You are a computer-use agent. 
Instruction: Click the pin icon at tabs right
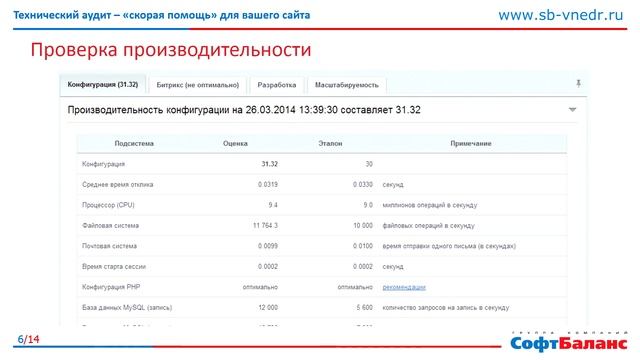tap(578, 84)
